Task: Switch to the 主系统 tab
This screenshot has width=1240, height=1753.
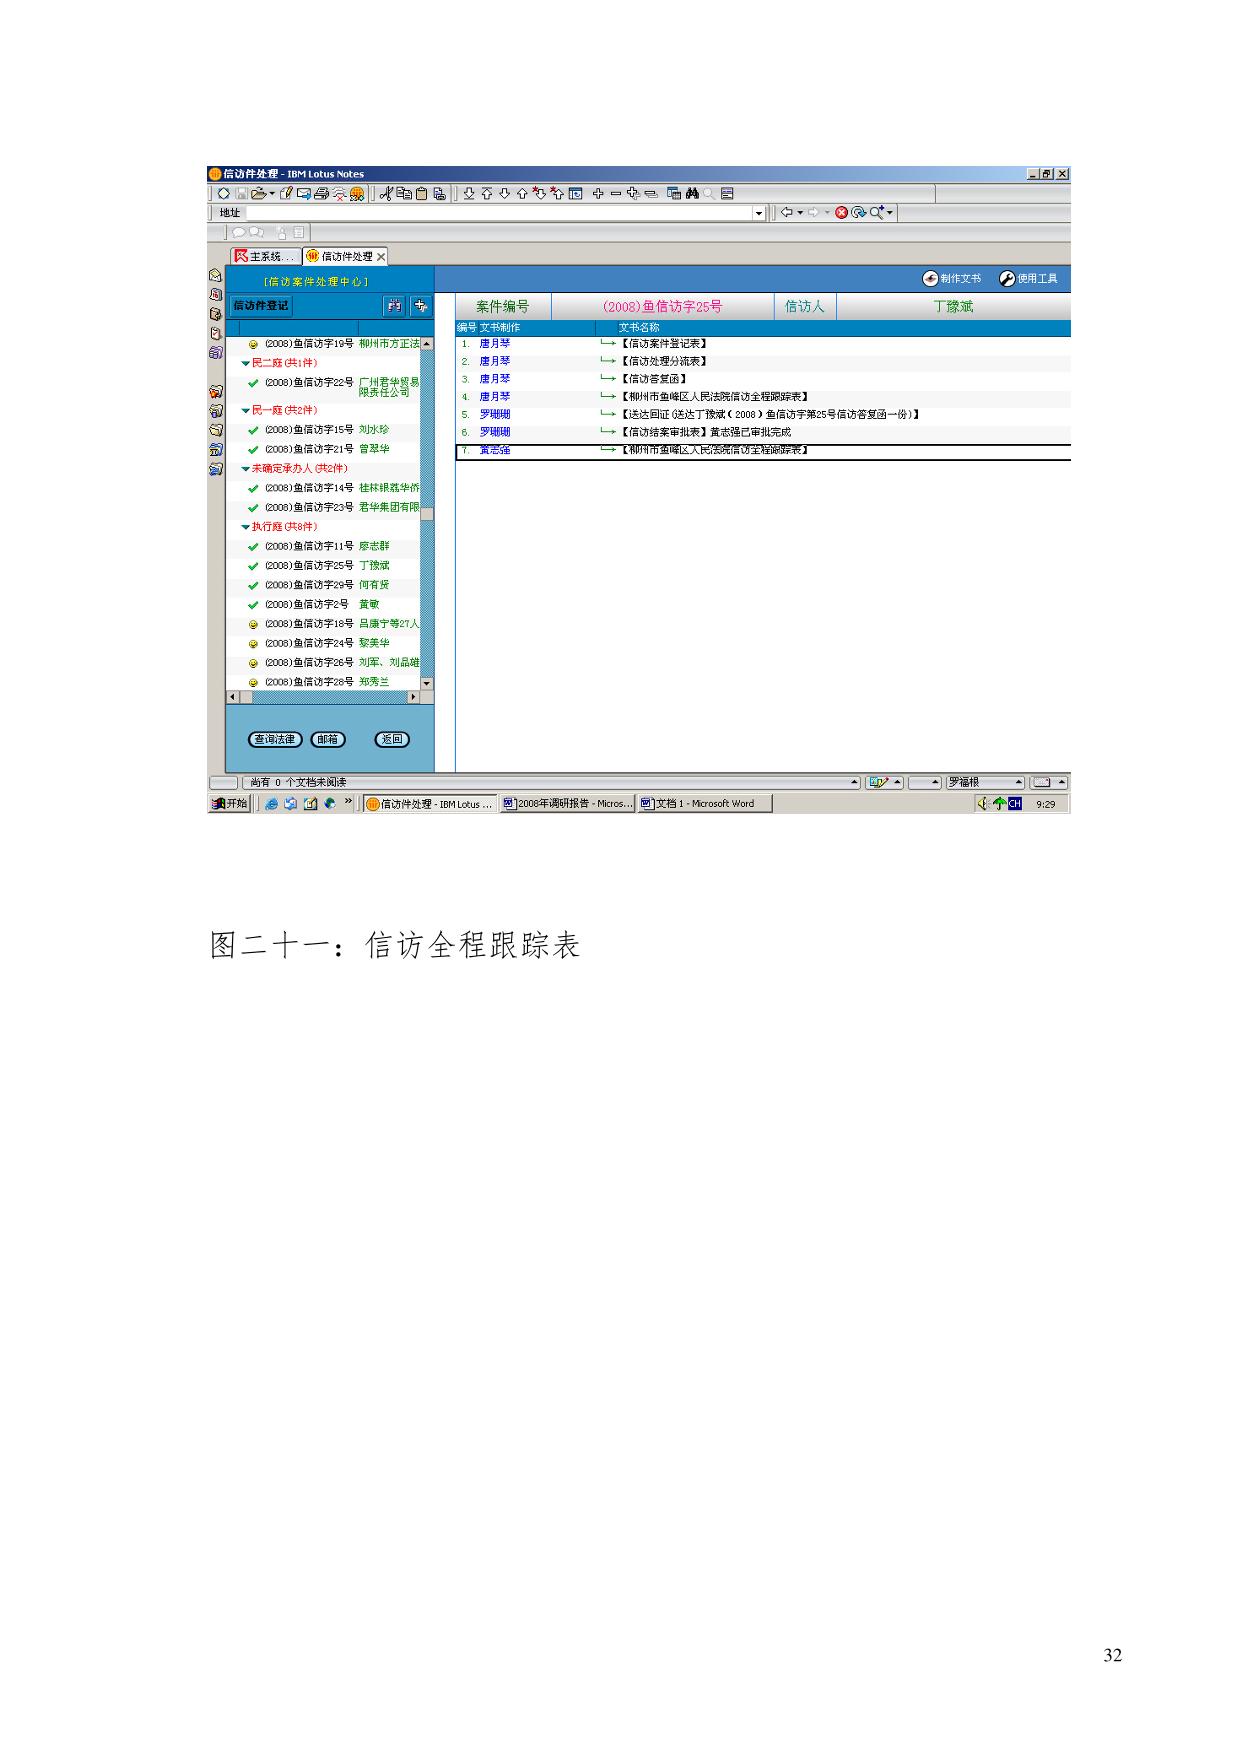Action: pyautogui.click(x=265, y=256)
